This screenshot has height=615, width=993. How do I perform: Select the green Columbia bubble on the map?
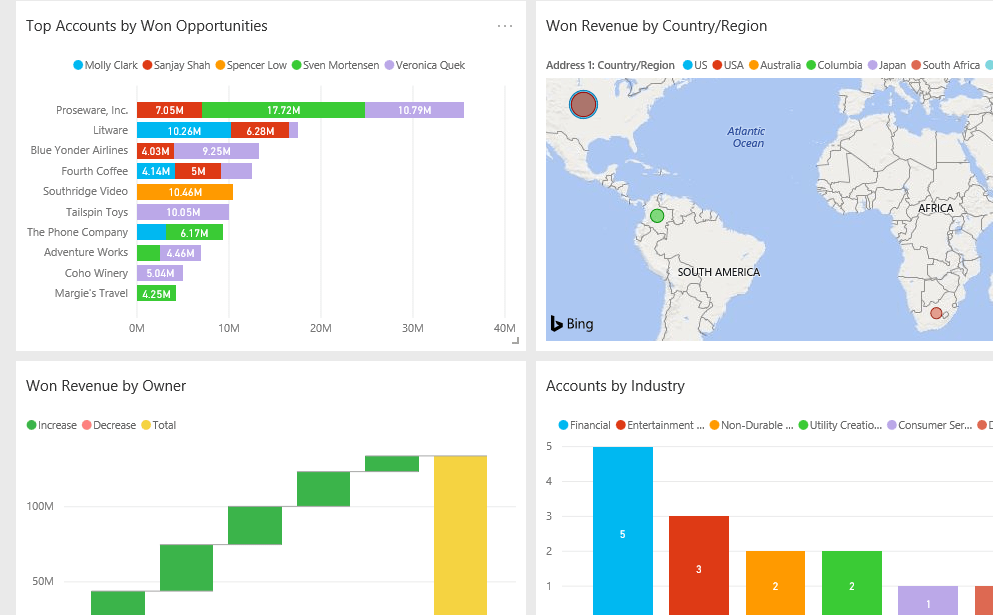656,216
